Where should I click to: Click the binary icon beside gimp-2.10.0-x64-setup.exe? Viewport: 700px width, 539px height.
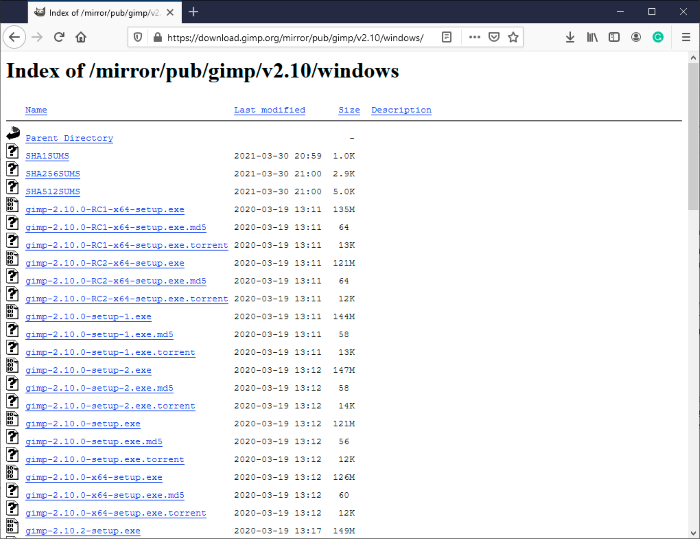[x=12, y=472]
